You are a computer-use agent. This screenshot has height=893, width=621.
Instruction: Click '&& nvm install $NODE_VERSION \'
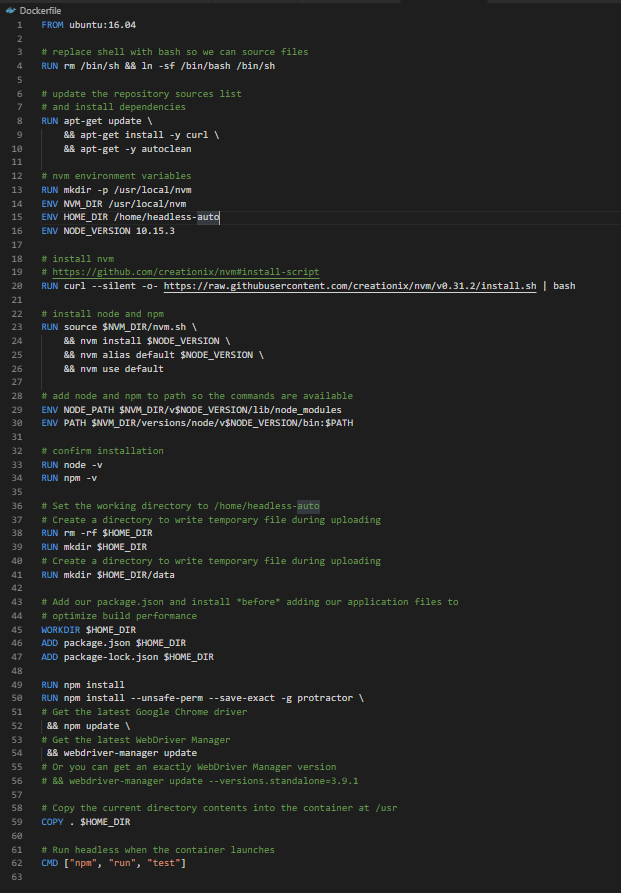(147, 341)
